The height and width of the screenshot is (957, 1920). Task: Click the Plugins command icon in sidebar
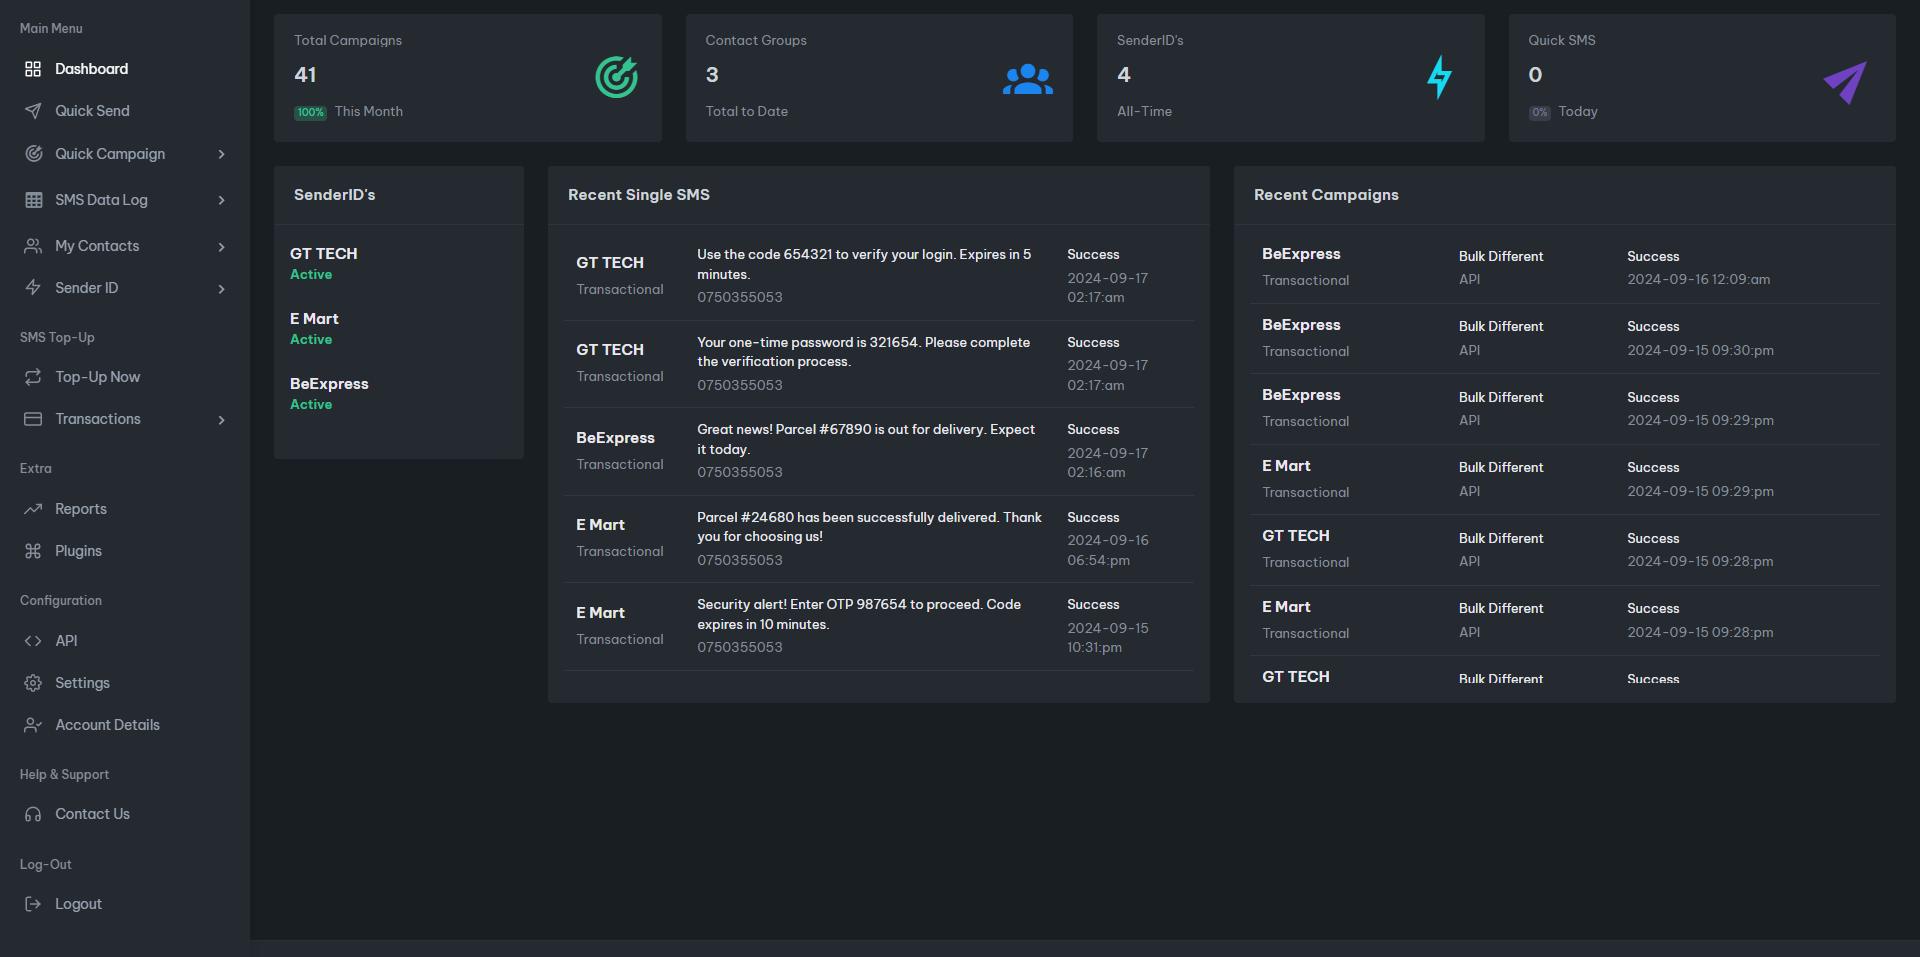tap(33, 551)
